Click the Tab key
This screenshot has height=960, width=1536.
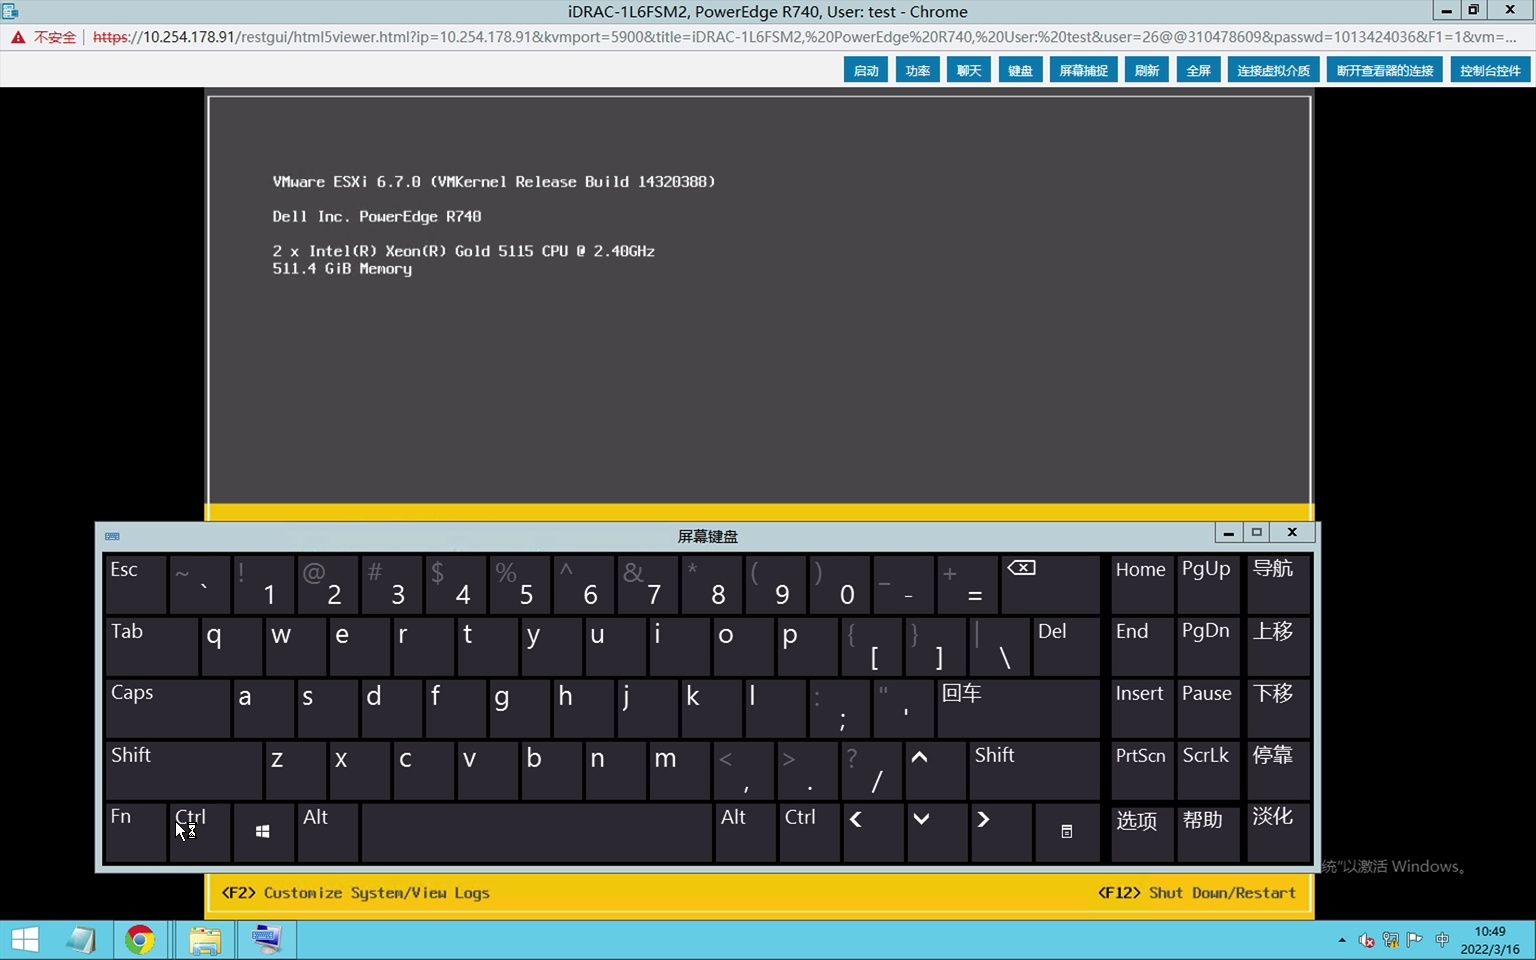coord(151,646)
